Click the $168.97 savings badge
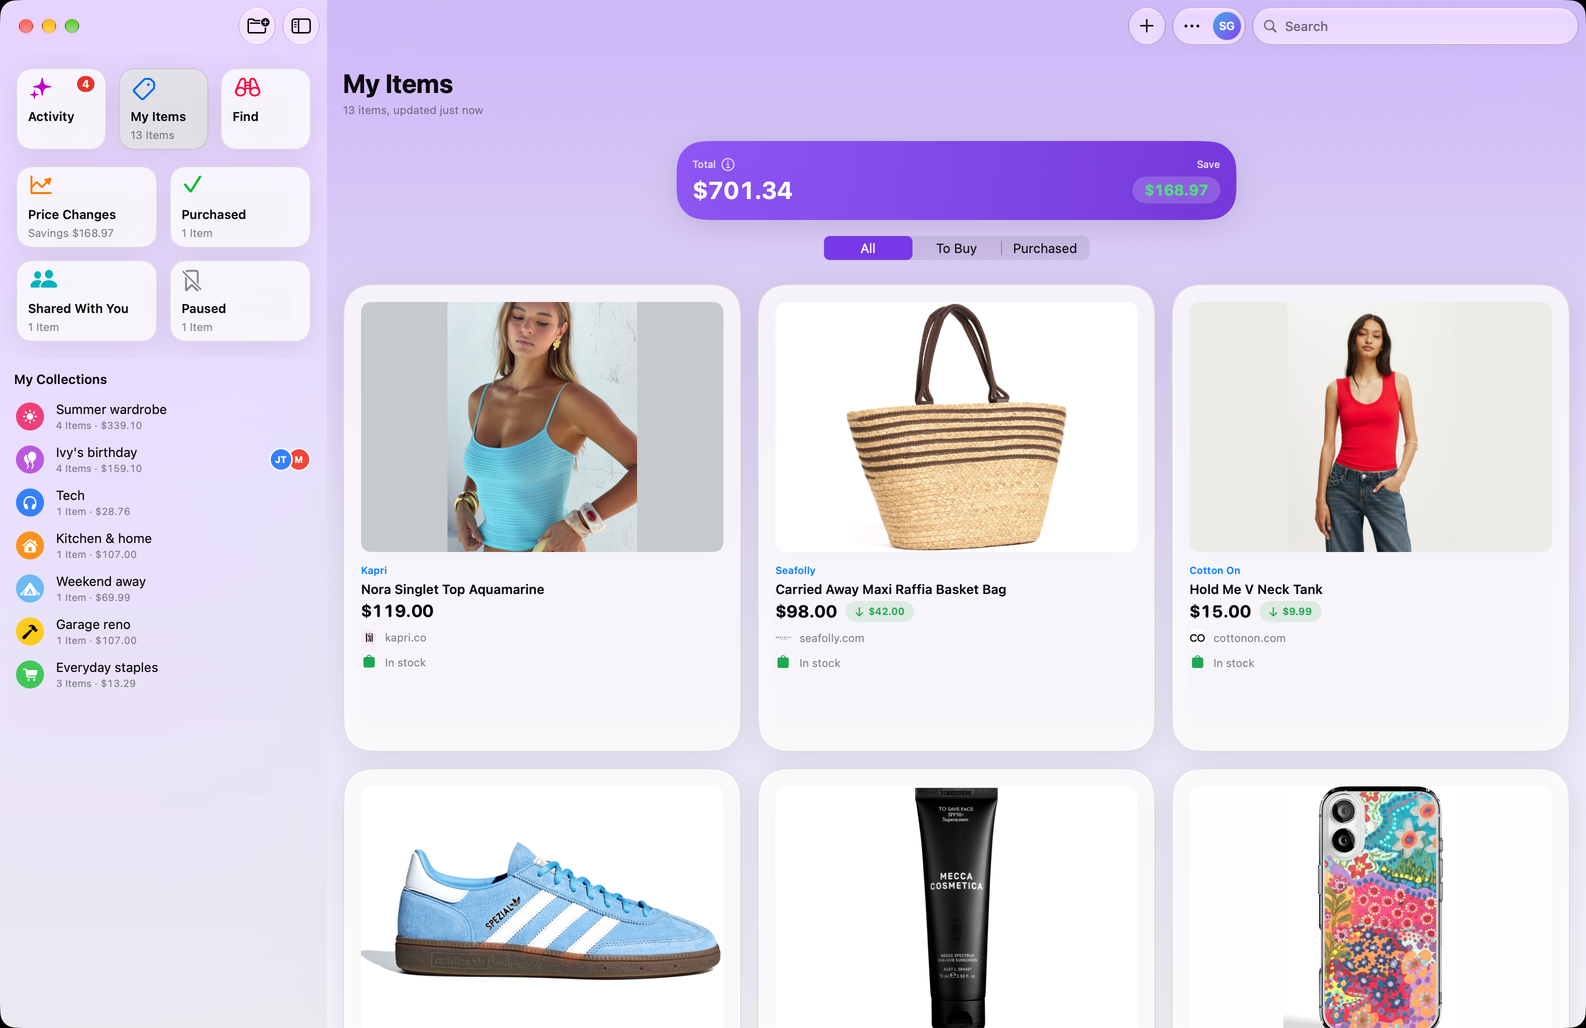The image size is (1586, 1028). coord(1176,190)
